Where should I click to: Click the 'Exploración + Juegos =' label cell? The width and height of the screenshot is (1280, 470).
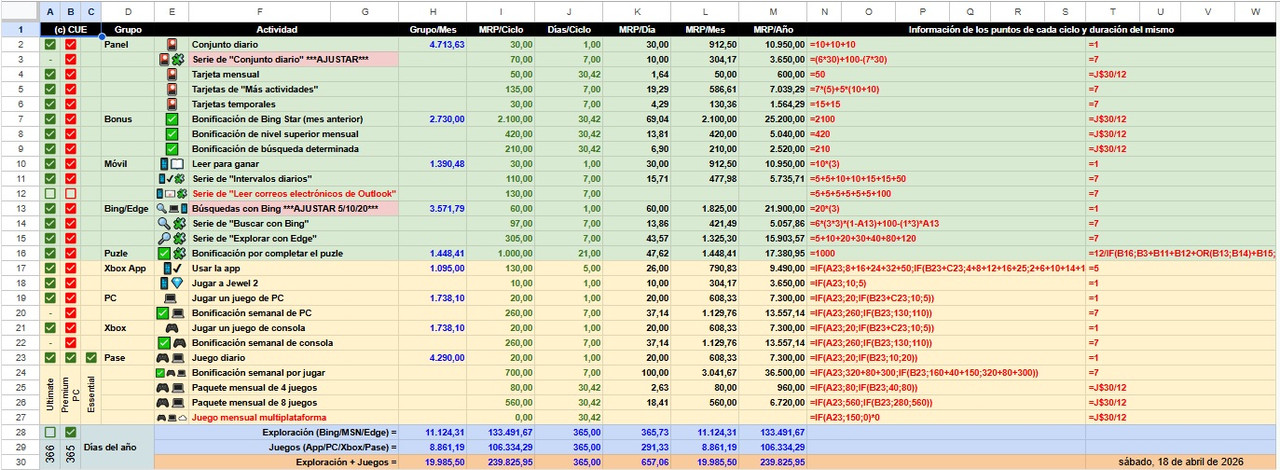276,462
